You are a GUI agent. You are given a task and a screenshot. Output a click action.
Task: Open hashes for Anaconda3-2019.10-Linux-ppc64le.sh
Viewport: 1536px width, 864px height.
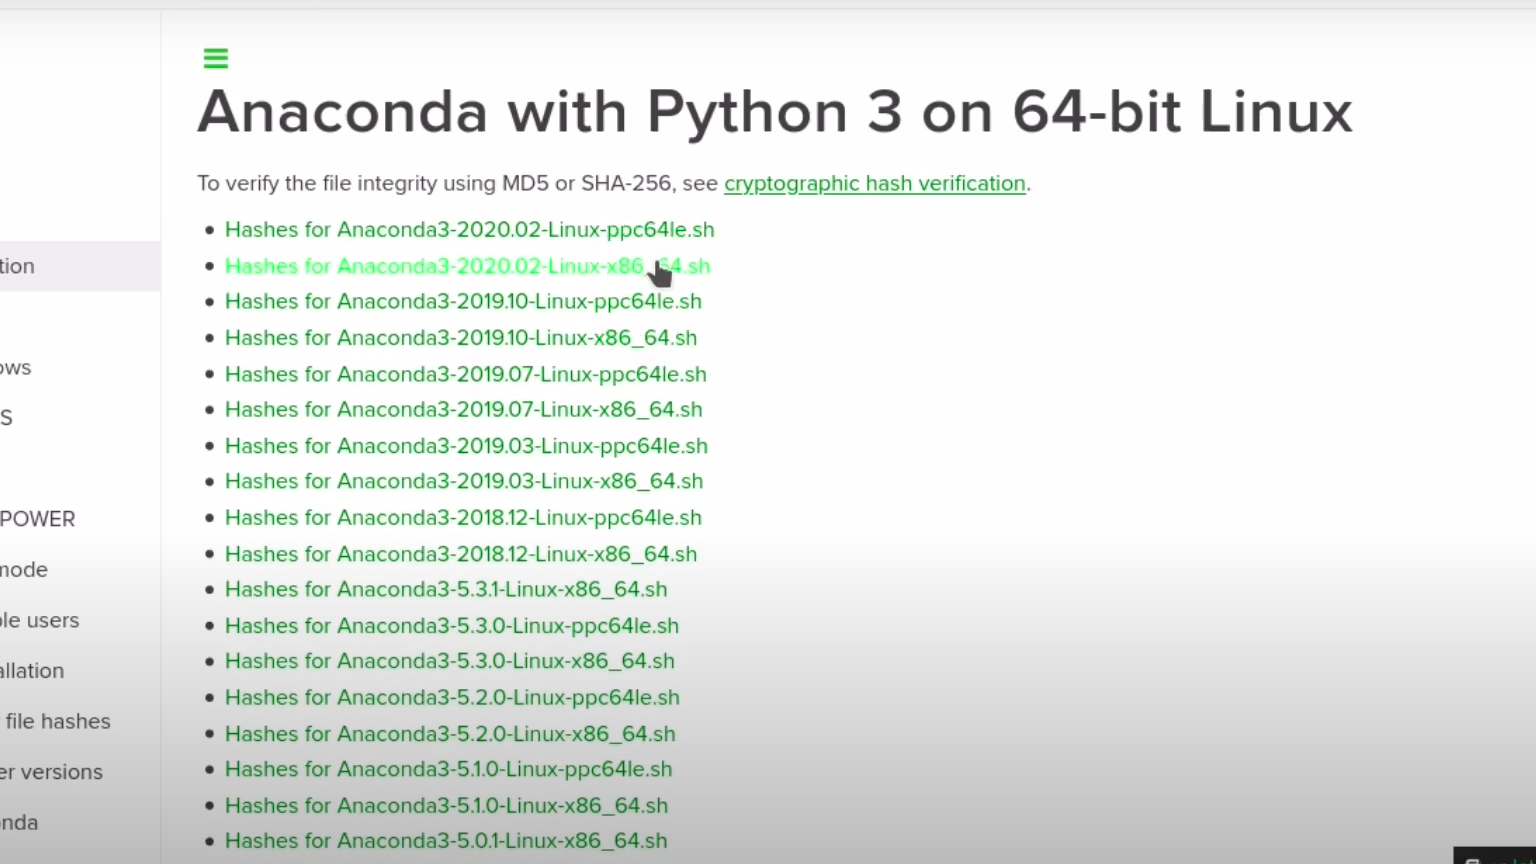[x=463, y=302]
